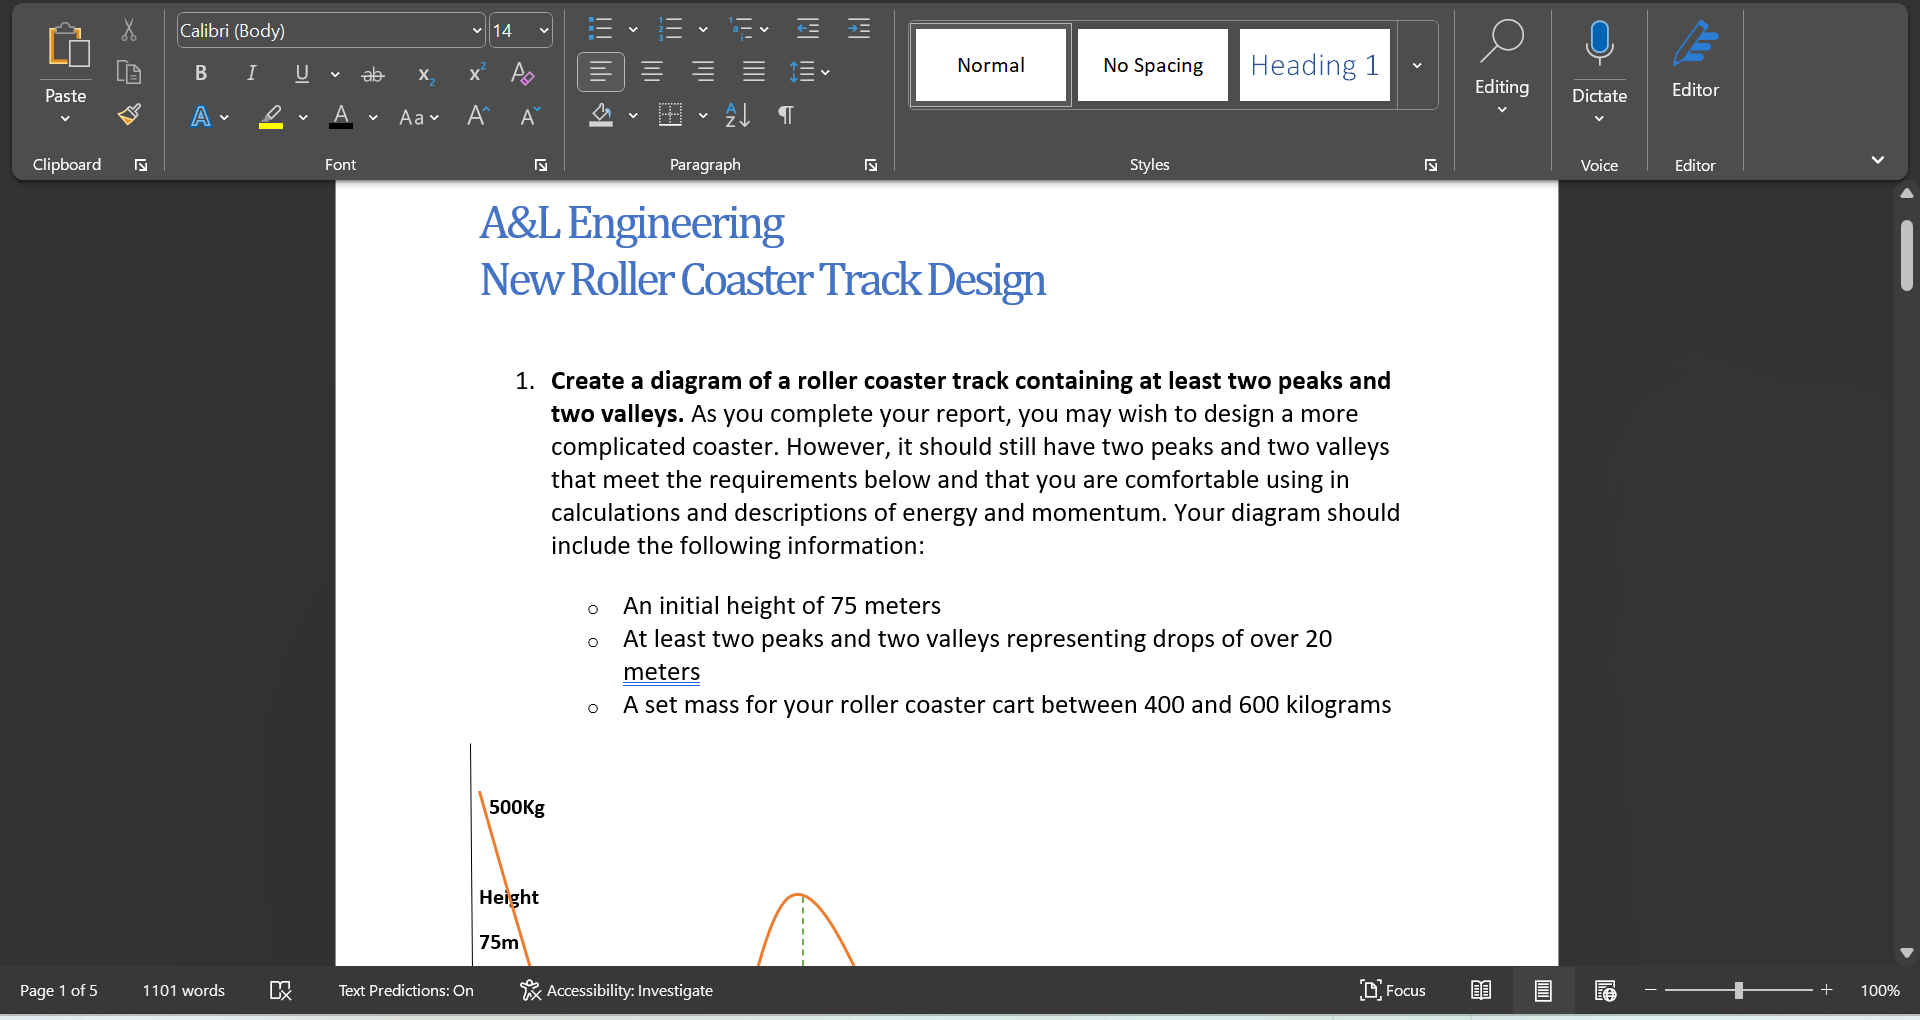Select the Format Painter tool

(128, 115)
